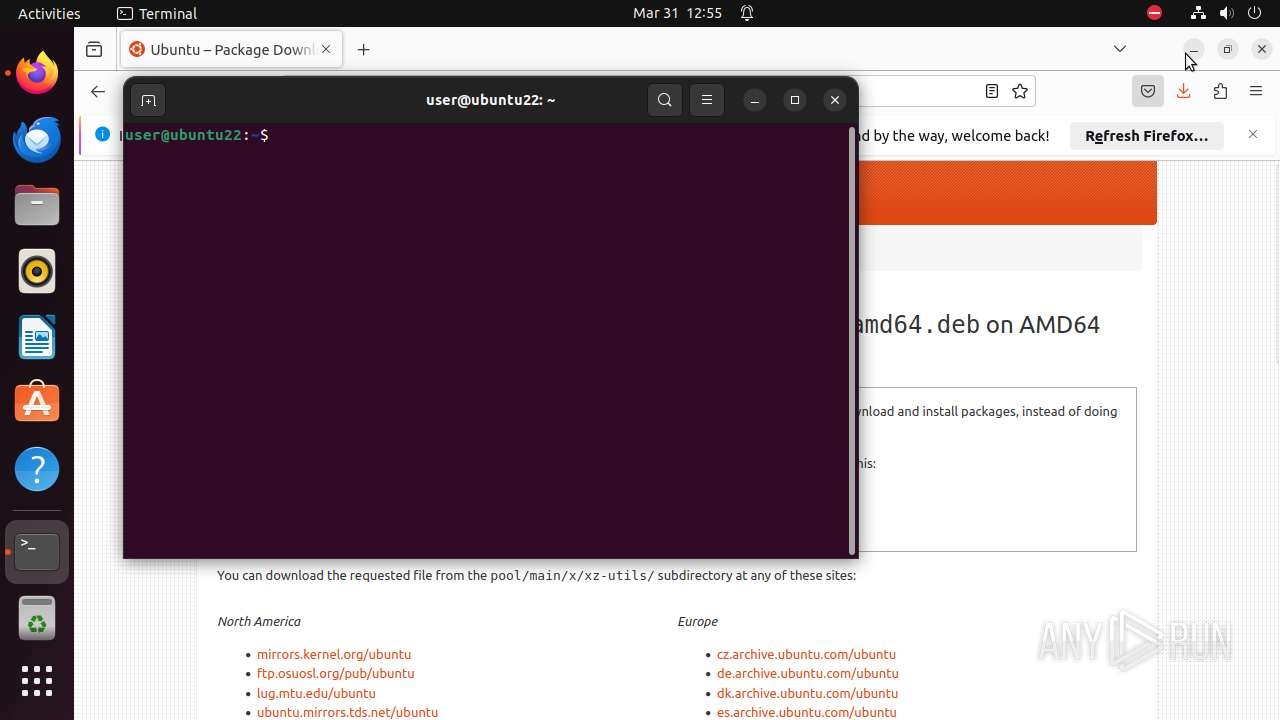Click the blue info icon in notification bar
Image resolution: width=1280 pixels, height=720 pixels.
coord(102,134)
